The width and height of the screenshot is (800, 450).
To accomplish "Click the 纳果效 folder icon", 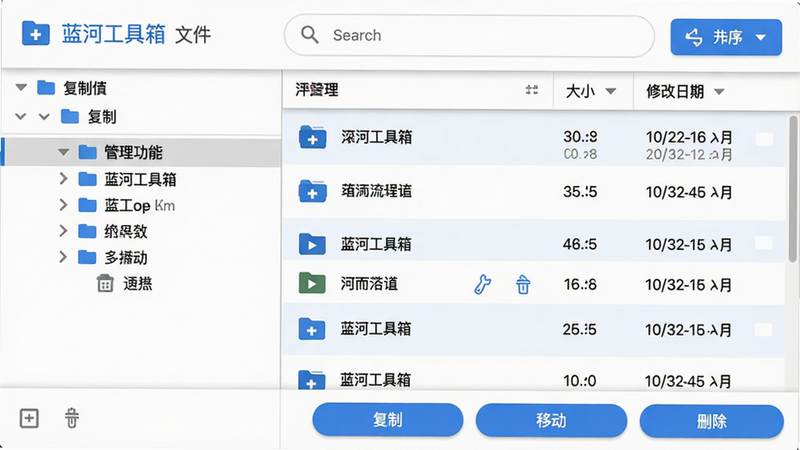I will point(87,231).
